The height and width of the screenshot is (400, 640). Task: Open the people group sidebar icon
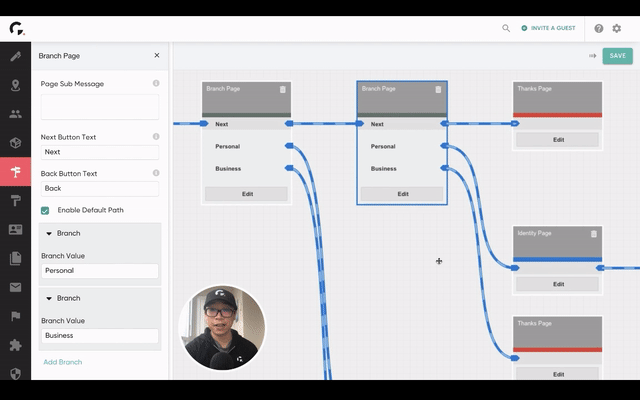click(16, 114)
